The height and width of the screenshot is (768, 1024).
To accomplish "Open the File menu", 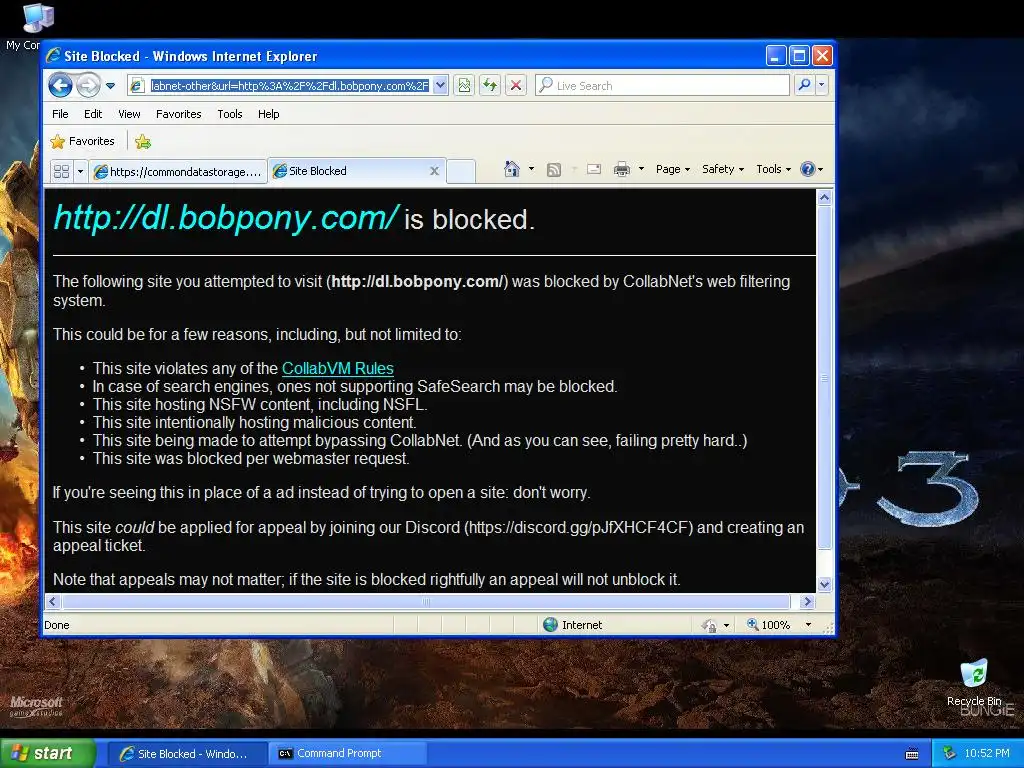I will [x=60, y=114].
